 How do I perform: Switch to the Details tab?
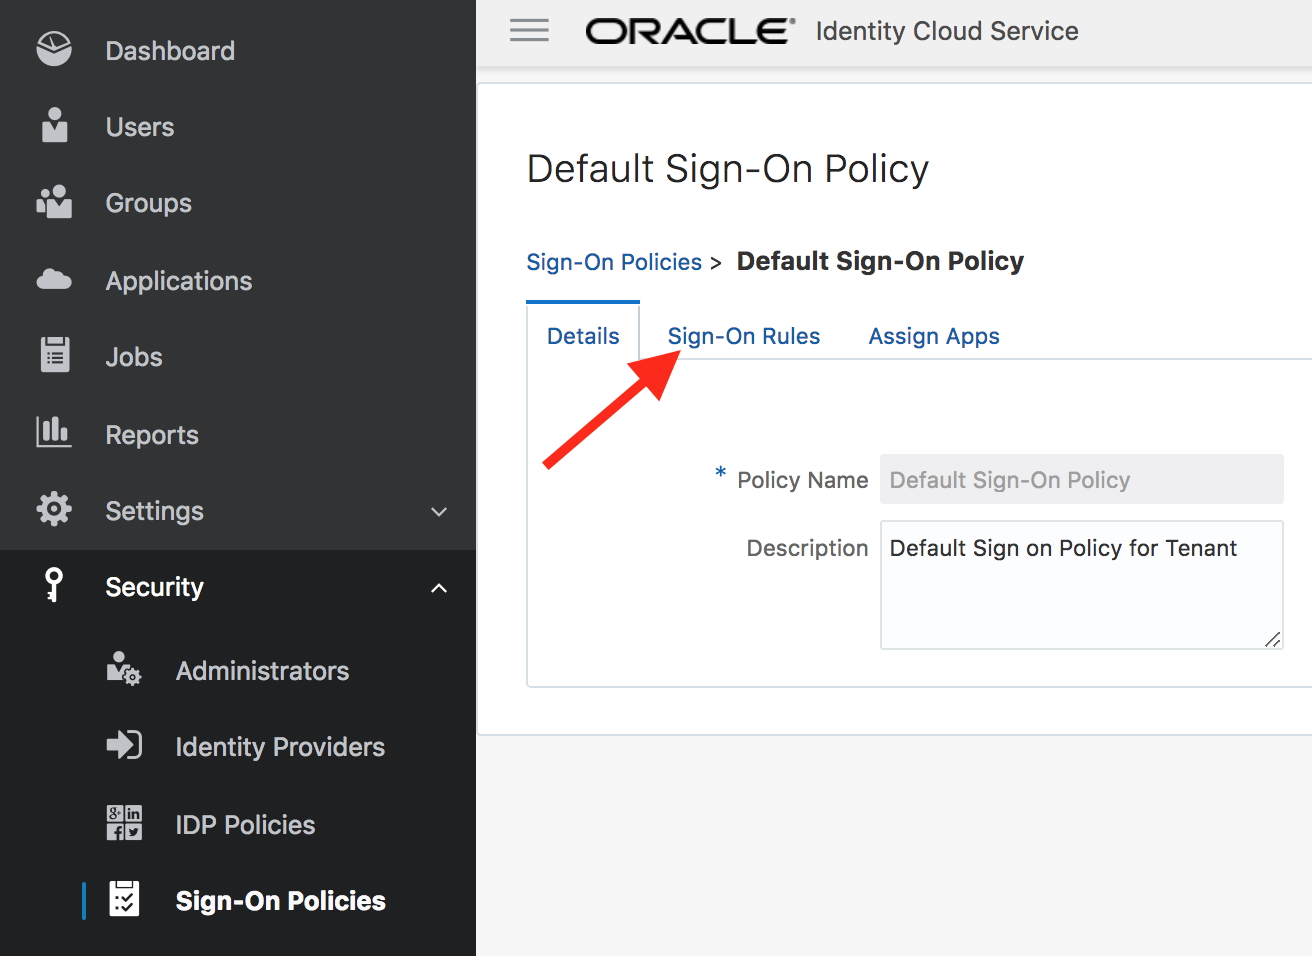coord(583,336)
